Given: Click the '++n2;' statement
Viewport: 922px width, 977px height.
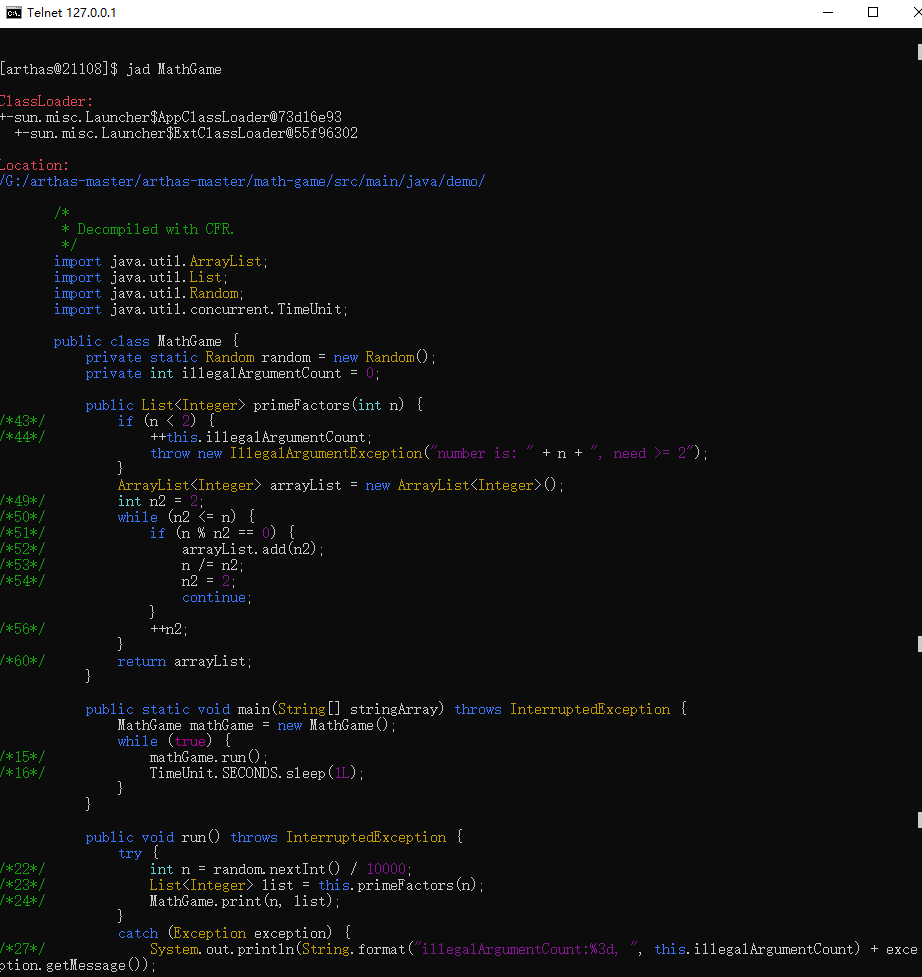Looking at the screenshot, I should pyautogui.click(x=169, y=629).
